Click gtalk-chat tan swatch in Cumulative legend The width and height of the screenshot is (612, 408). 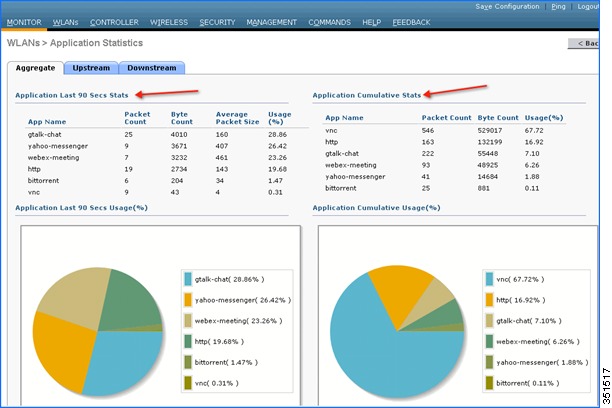pos(489,321)
